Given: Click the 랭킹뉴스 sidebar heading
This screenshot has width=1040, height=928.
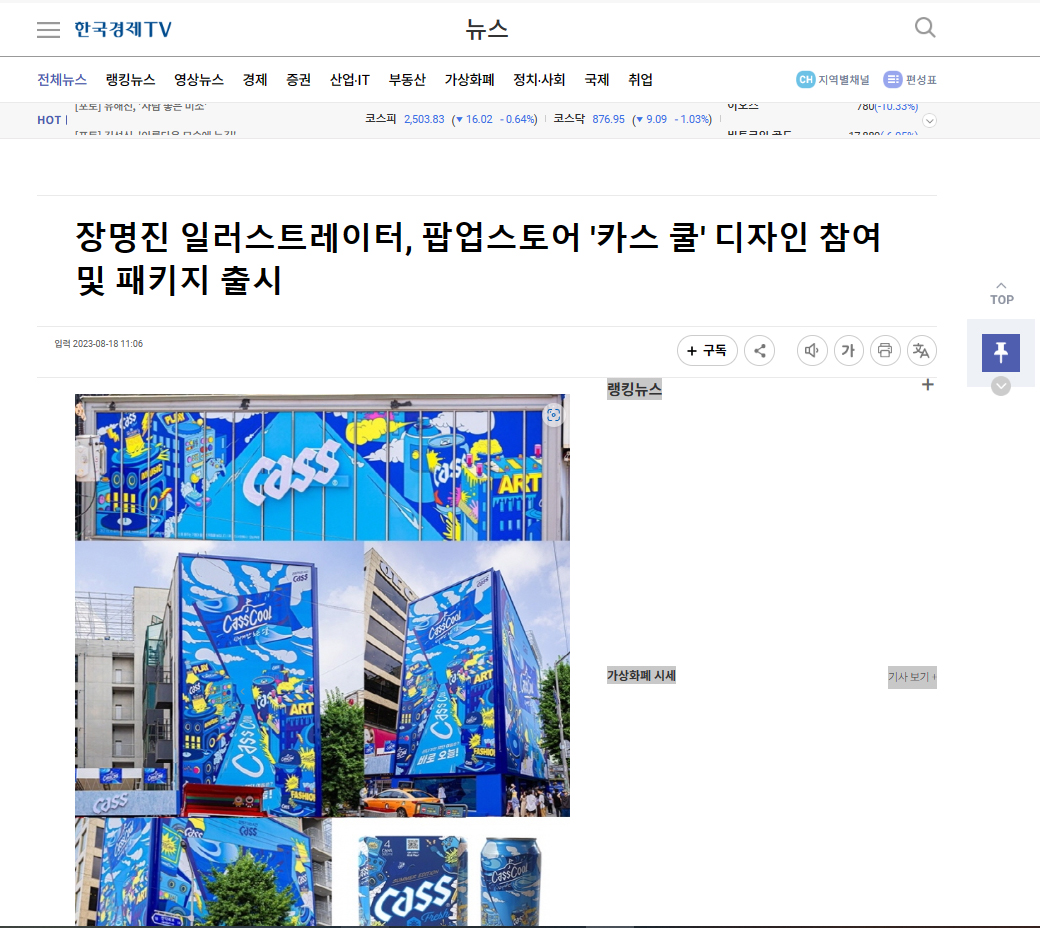Looking at the screenshot, I should 635,389.
